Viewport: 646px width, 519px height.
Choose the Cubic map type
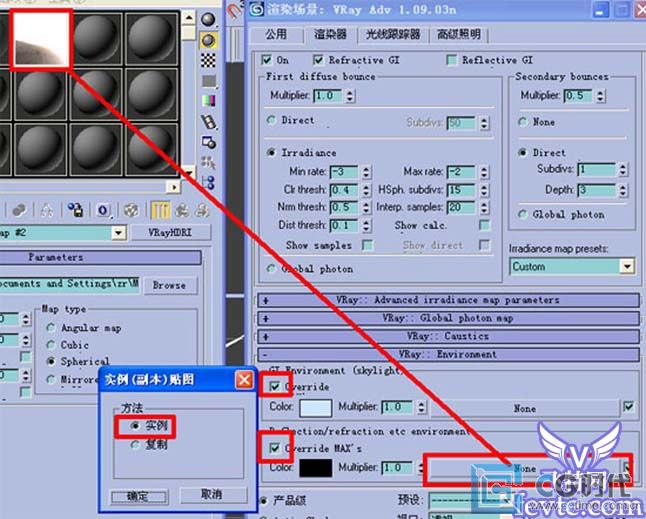click(x=51, y=345)
